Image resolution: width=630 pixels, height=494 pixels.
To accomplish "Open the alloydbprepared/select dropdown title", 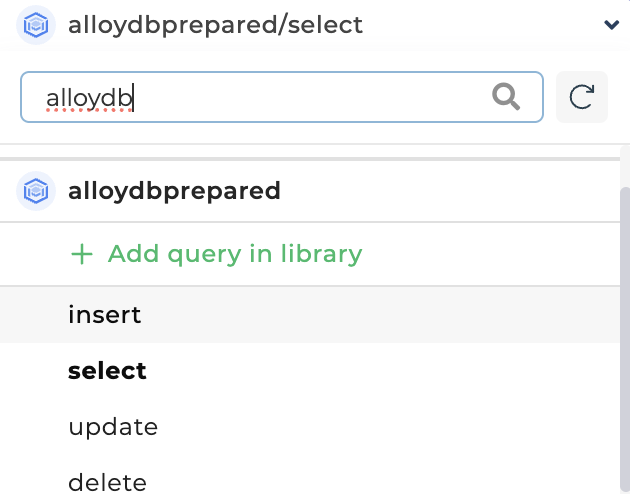I will (x=214, y=26).
